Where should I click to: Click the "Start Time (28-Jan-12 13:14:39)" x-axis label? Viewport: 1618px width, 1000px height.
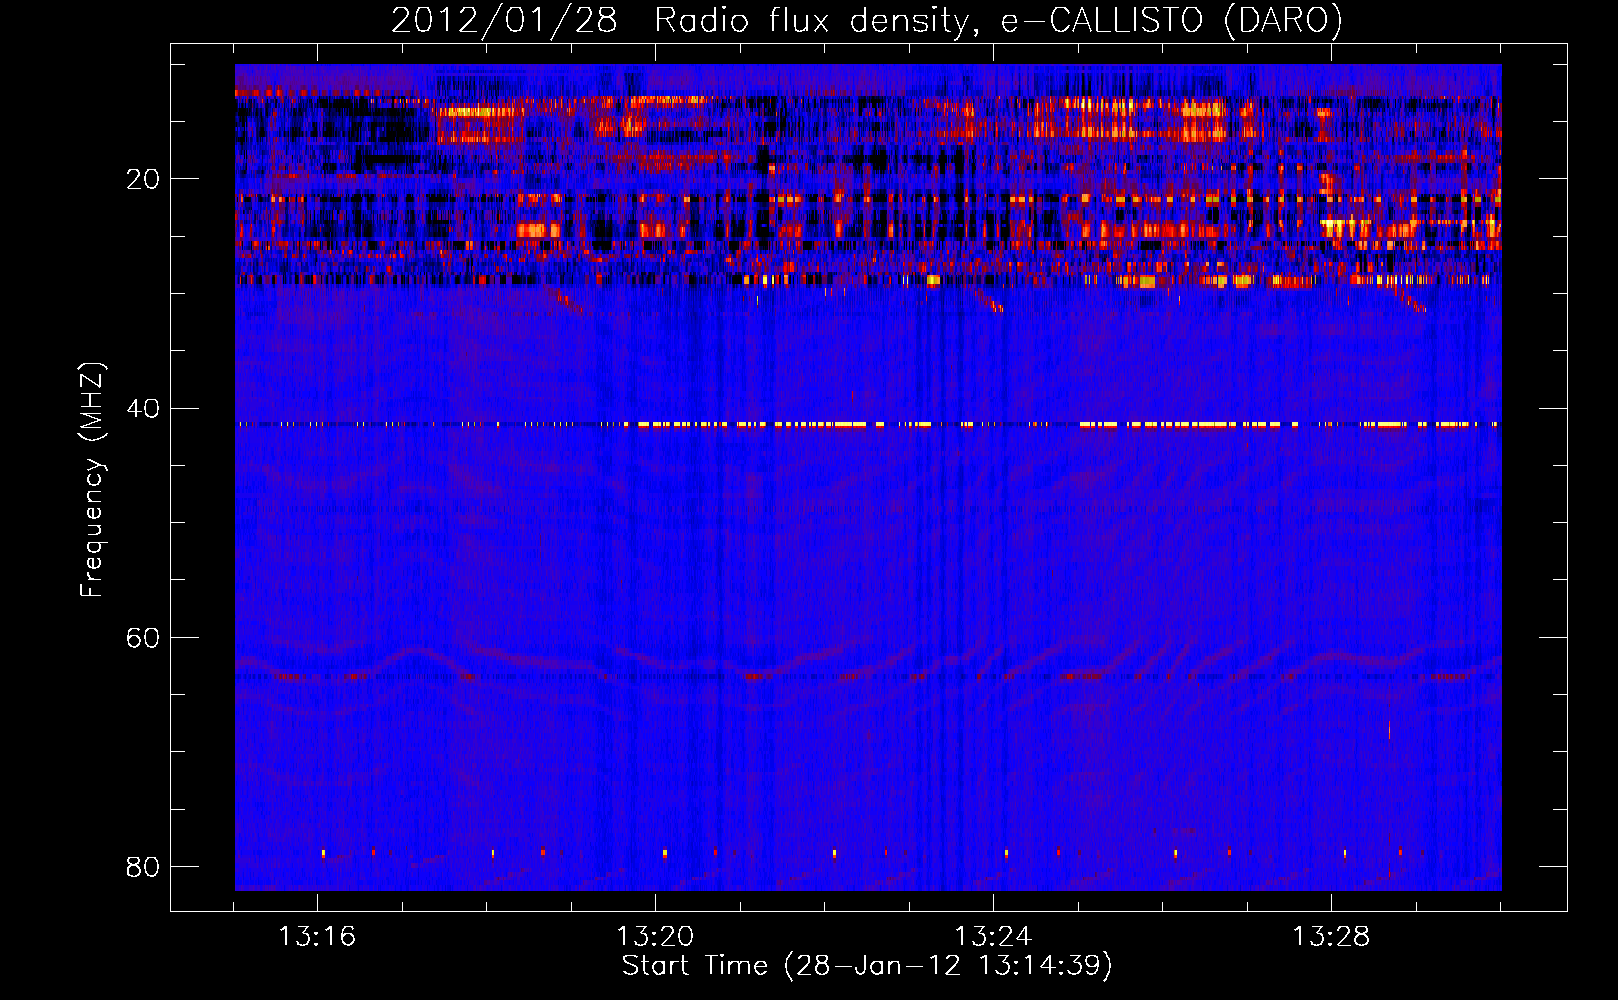point(867,966)
